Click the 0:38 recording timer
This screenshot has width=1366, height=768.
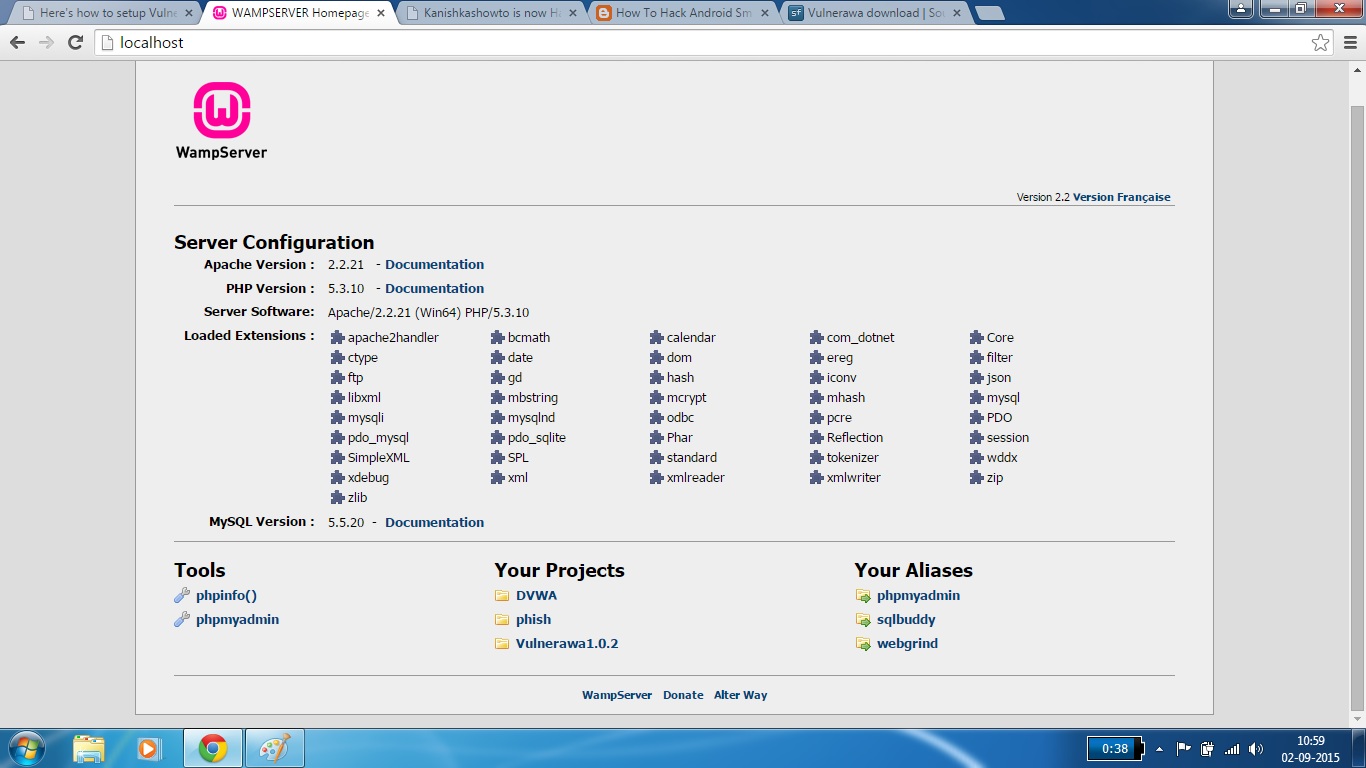1114,748
